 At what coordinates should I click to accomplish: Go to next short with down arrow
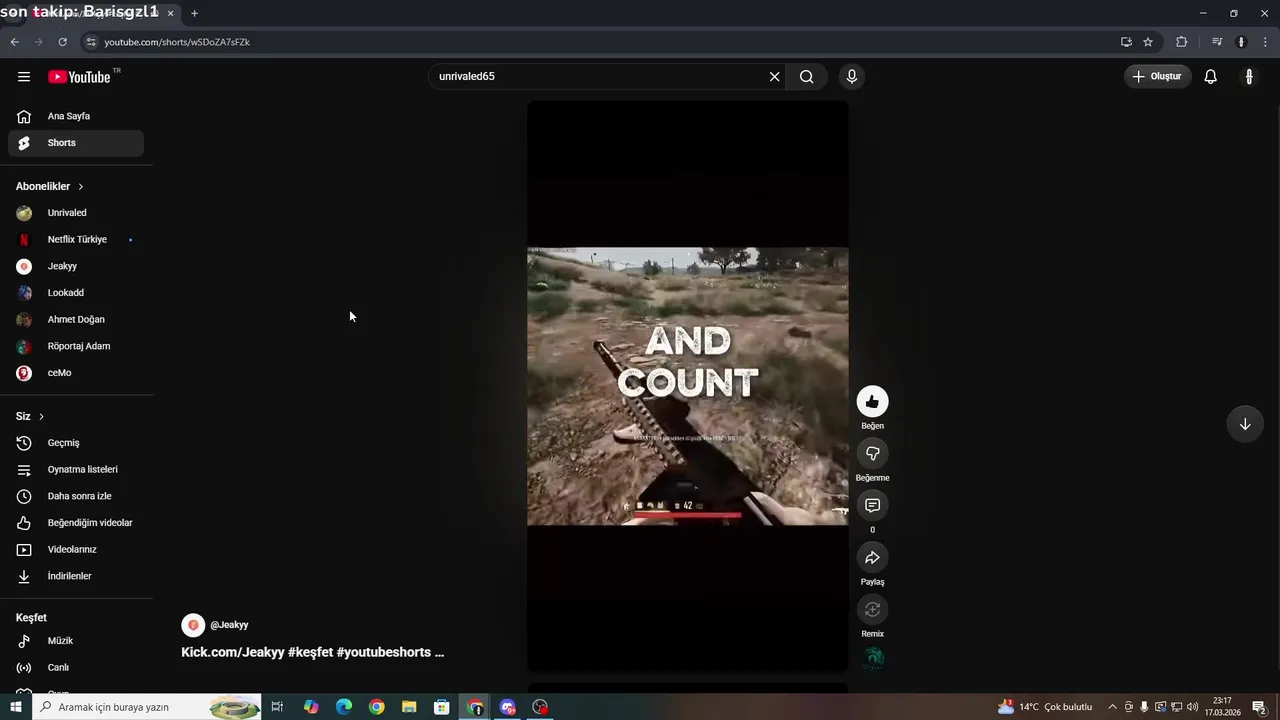[x=1245, y=424]
